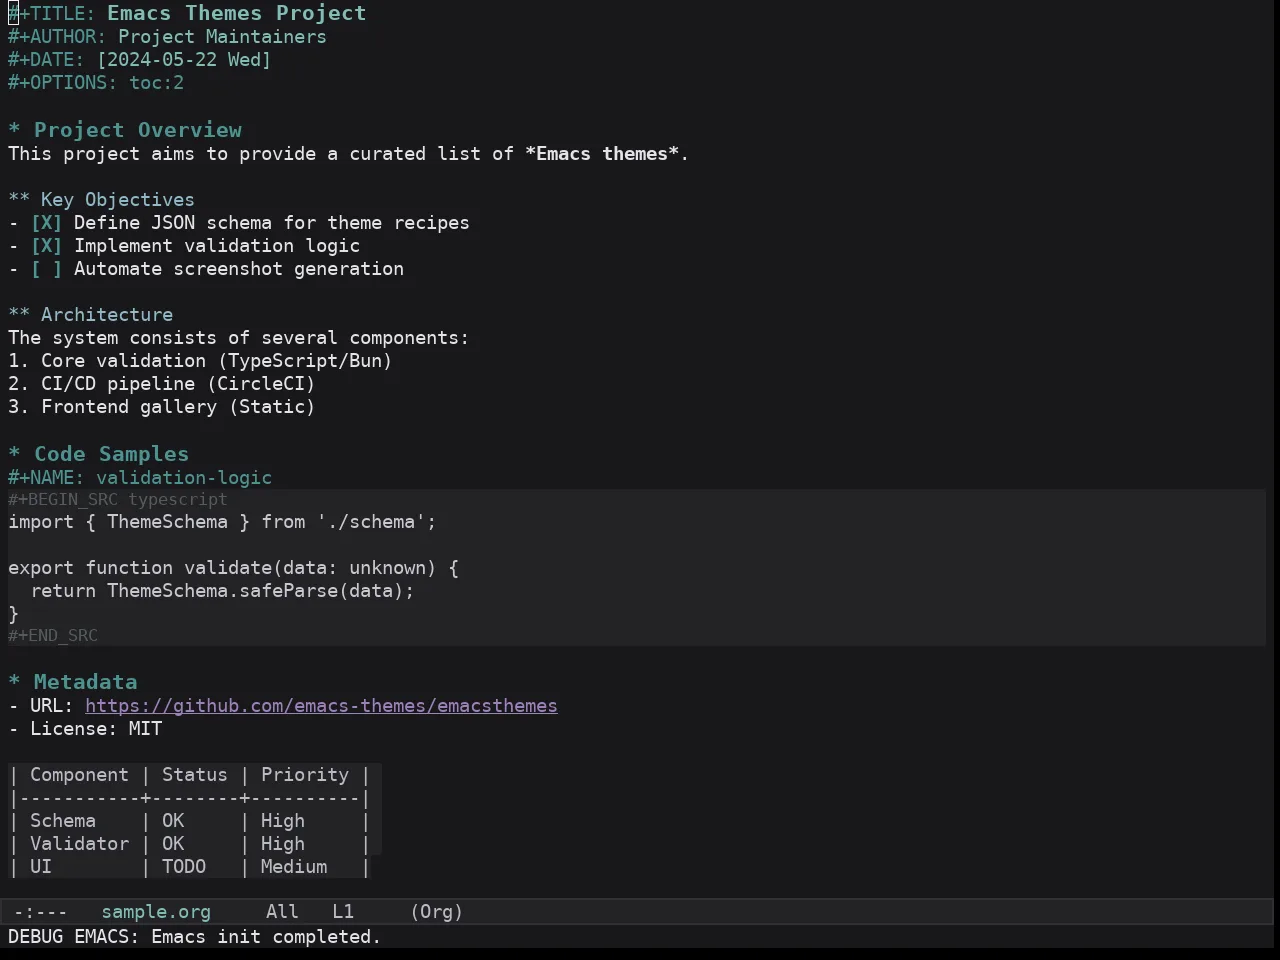Click the sample.org buffer name in mode line
The width and height of the screenshot is (1280, 960).
tap(156, 912)
